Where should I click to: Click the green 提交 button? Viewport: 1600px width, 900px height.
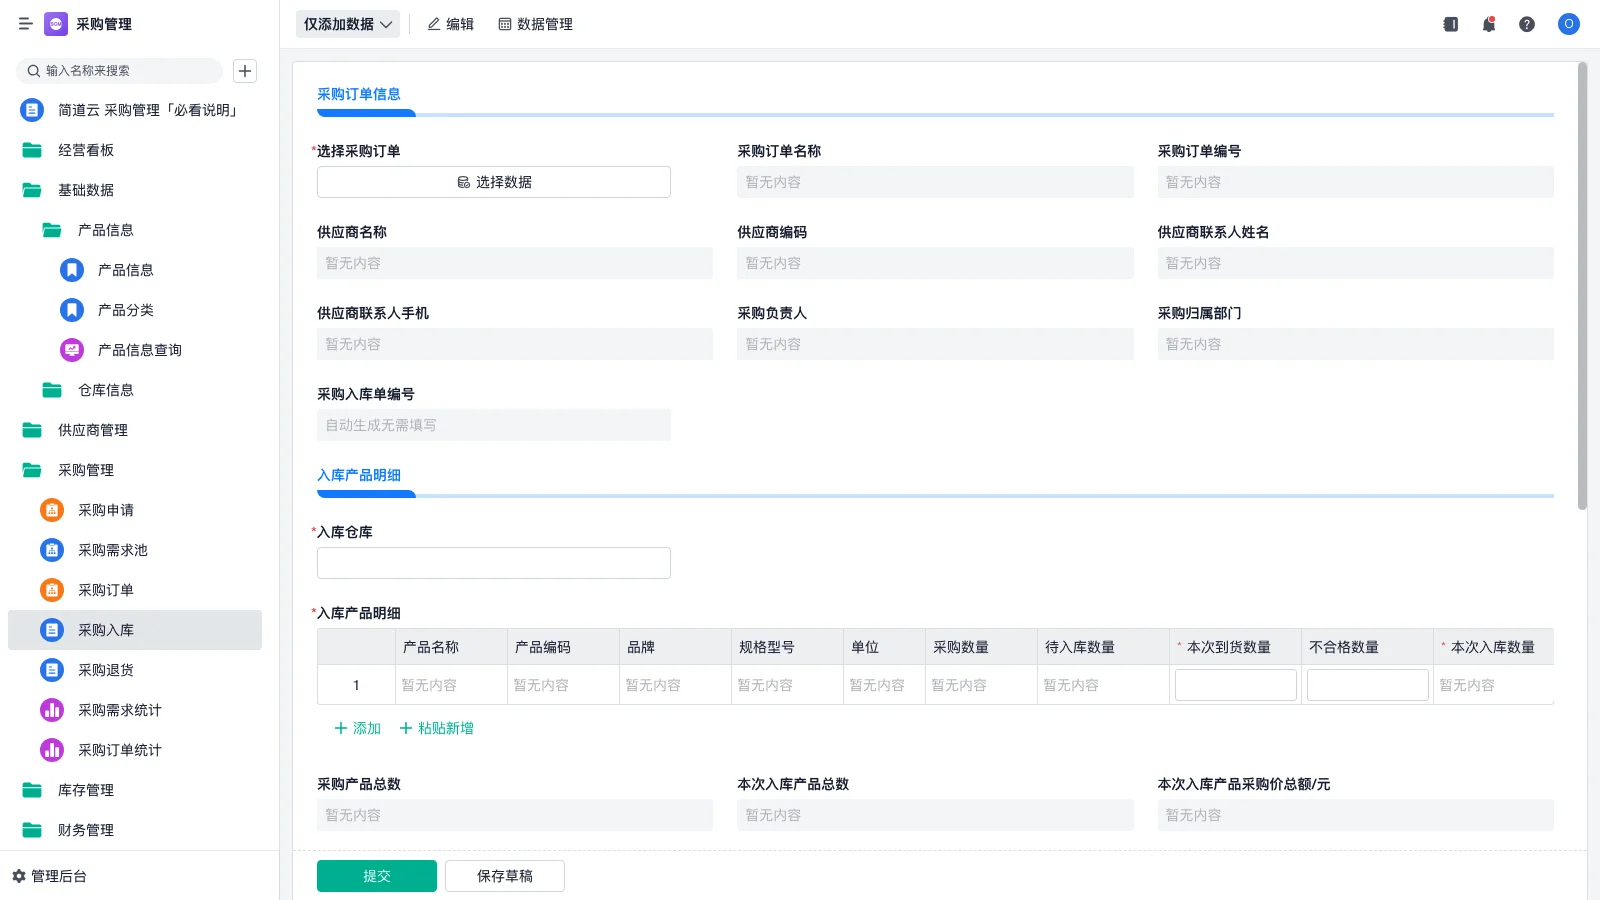[377, 876]
